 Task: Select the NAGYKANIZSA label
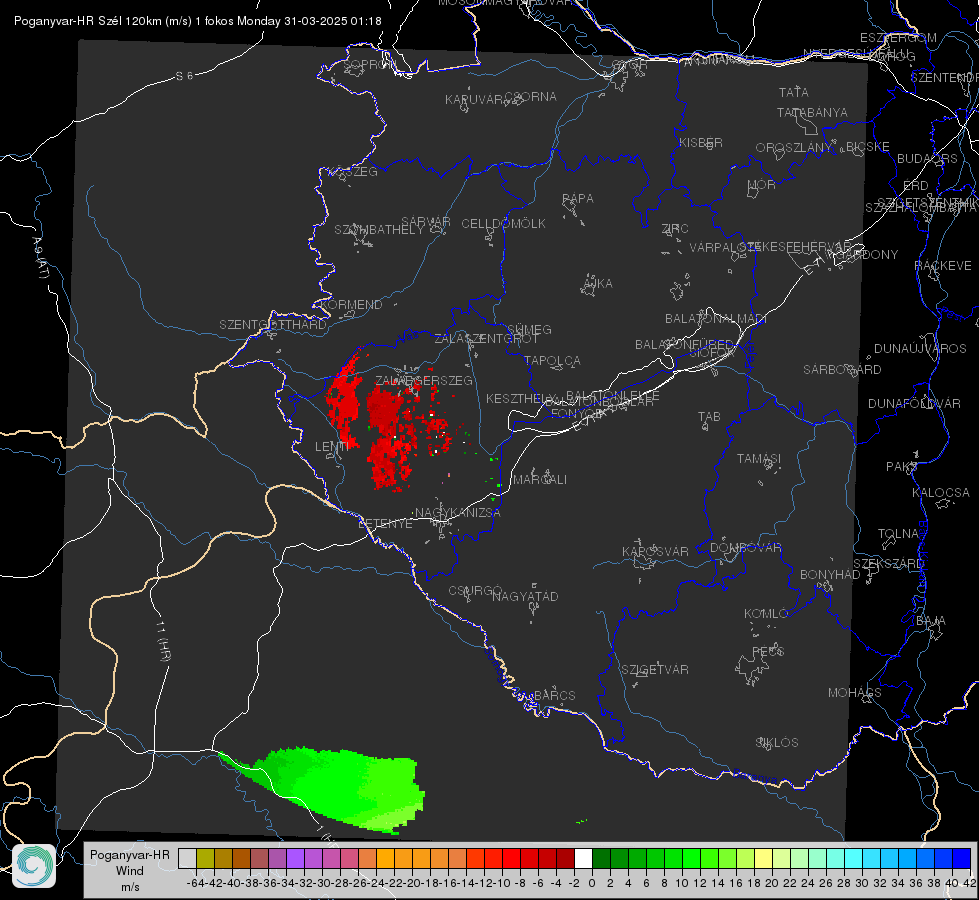coord(458,513)
